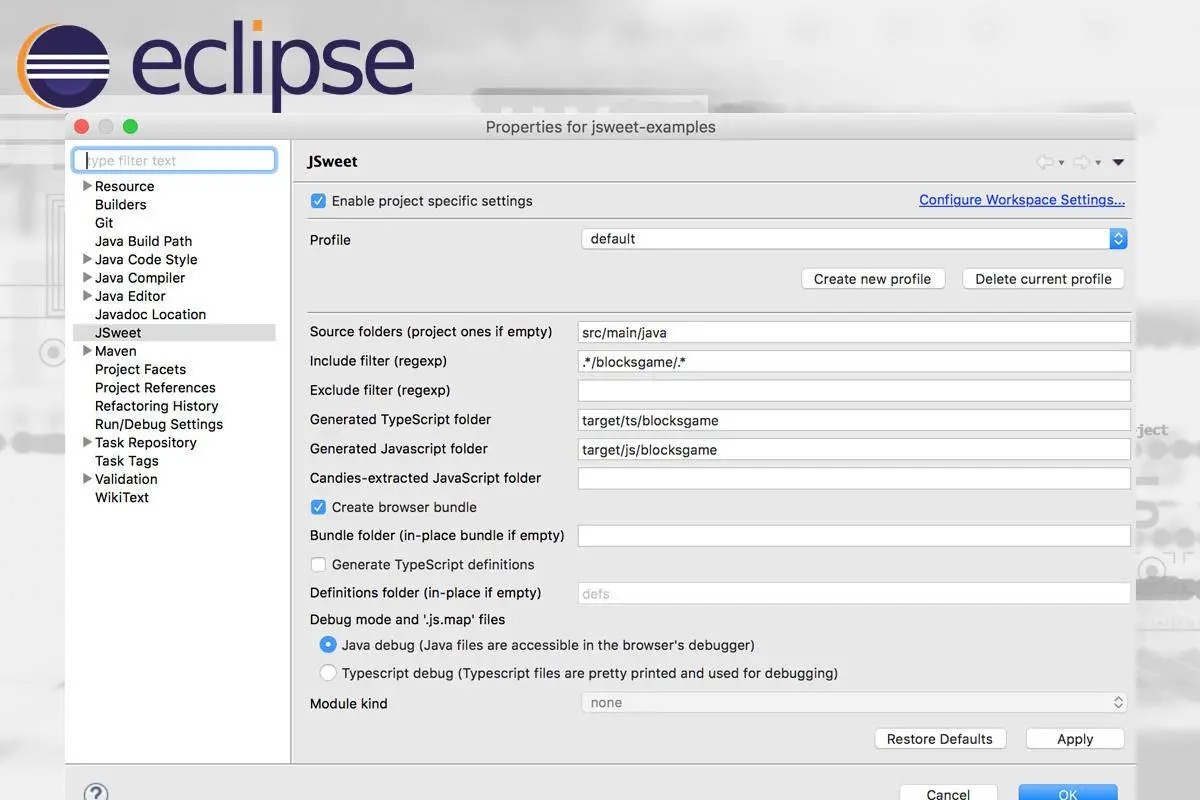Select the JSweet properties page

[118, 333]
